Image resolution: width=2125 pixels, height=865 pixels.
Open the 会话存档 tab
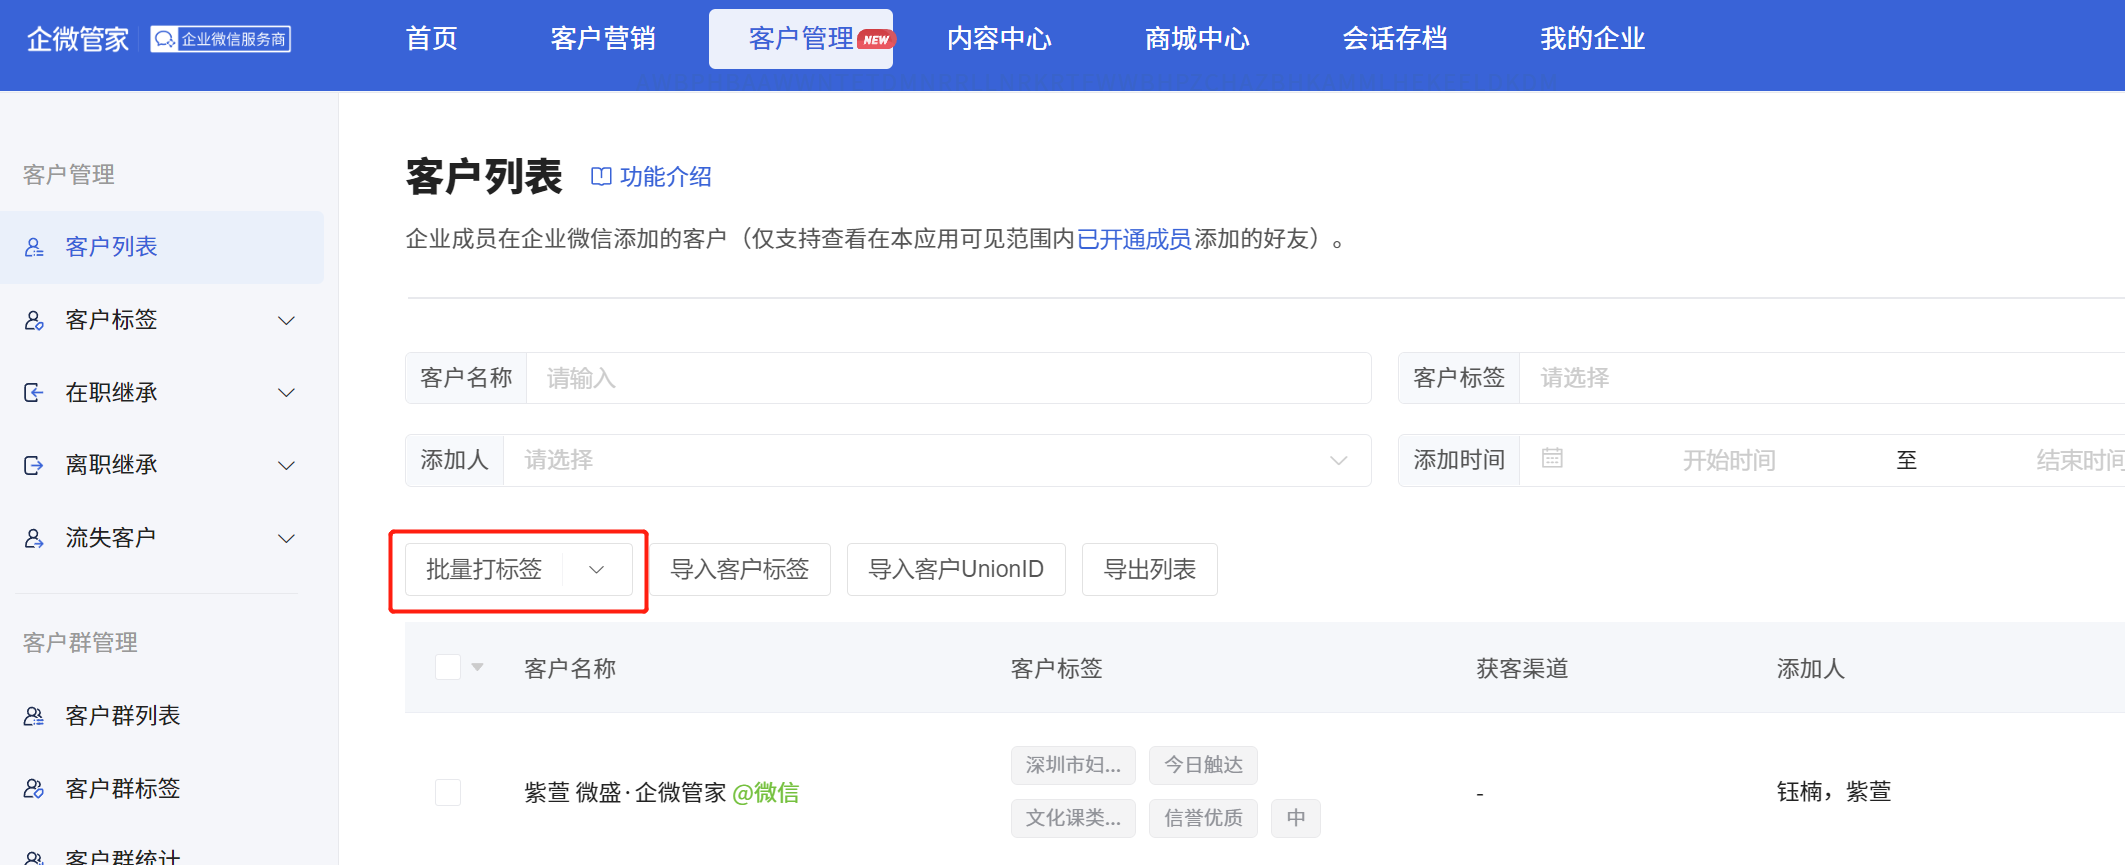click(x=1395, y=39)
